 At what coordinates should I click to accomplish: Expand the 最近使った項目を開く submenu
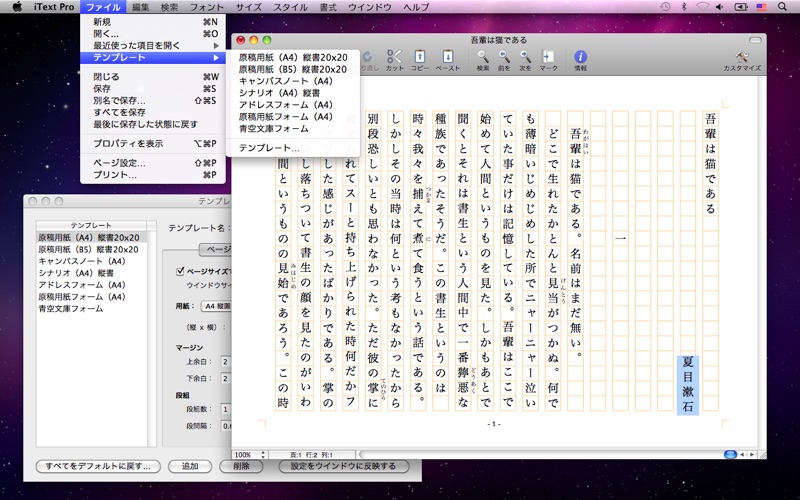[153, 45]
